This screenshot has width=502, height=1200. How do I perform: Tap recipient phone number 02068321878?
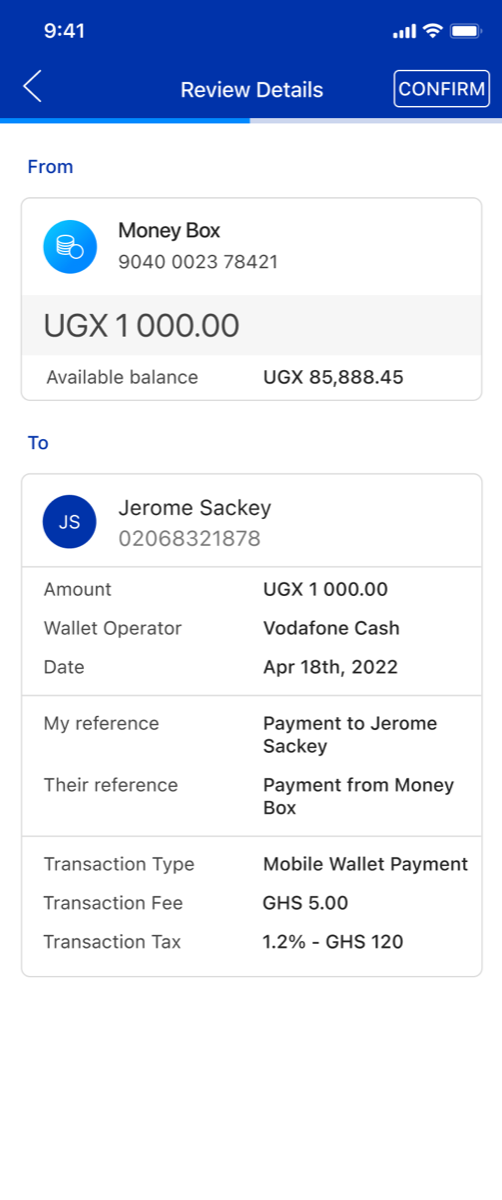tap(189, 539)
